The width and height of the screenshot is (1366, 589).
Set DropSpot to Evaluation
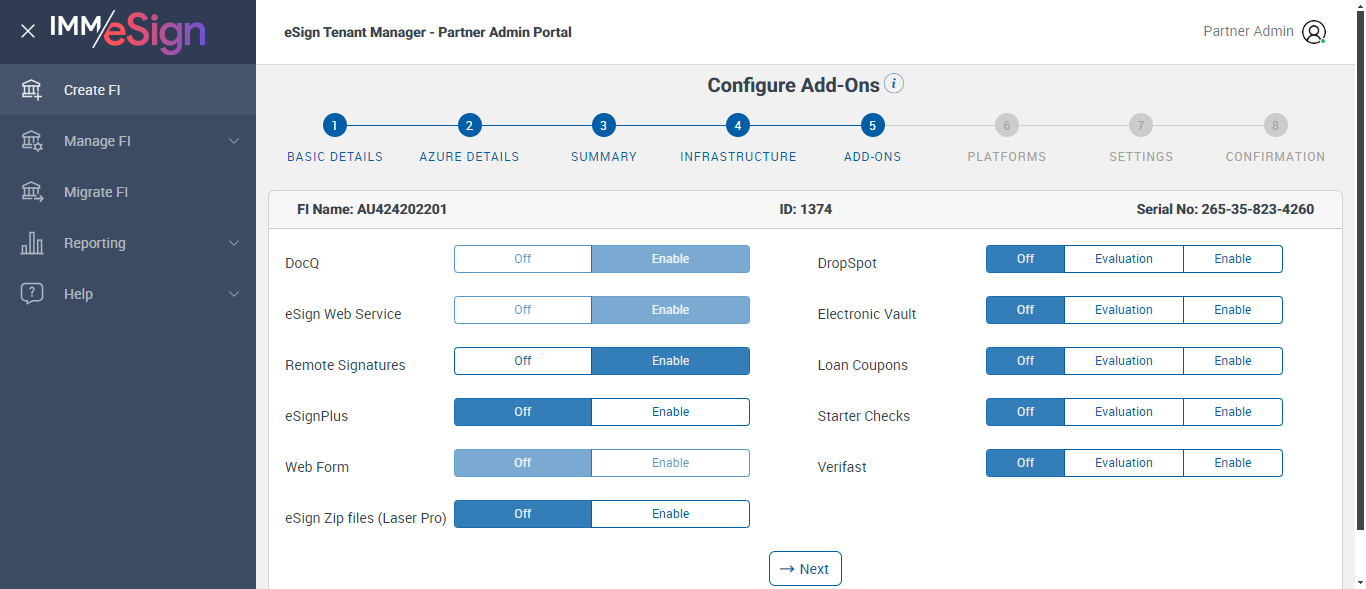[x=1123, y=259]
